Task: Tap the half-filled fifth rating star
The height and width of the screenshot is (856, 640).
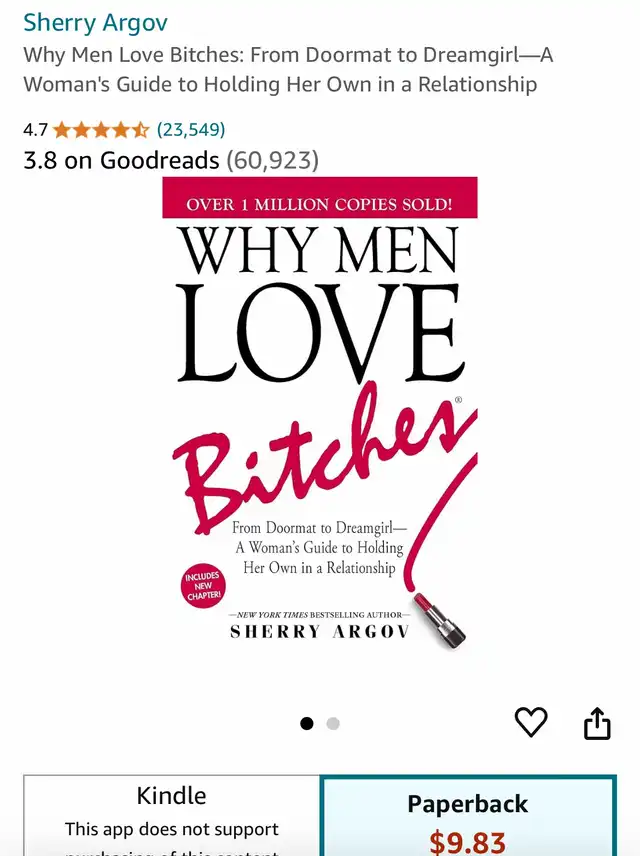Action: click(140, 130)
